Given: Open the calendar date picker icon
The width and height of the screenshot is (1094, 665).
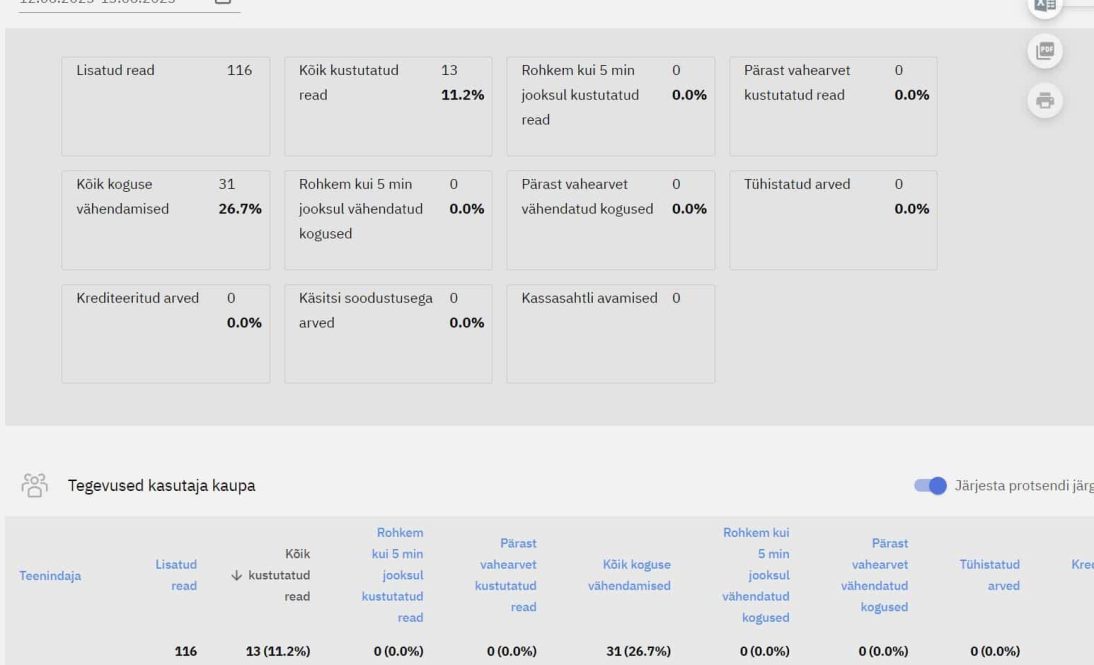Looking at the screenshot, I should click(224, 3).
